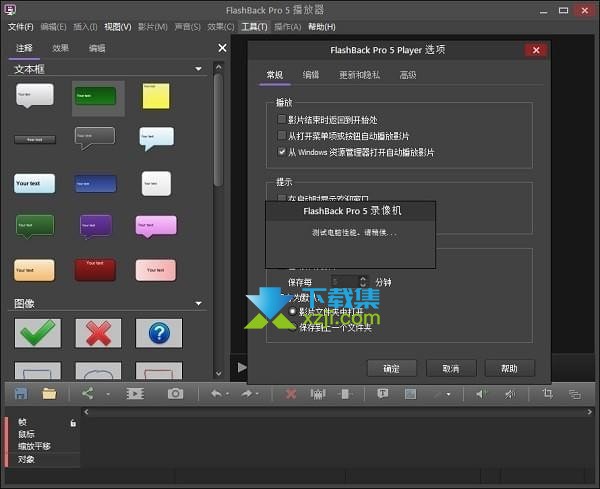This screenshot has width=600, height=489.
Task: Play the movie with the play button
Action: (x=242, y=368)
